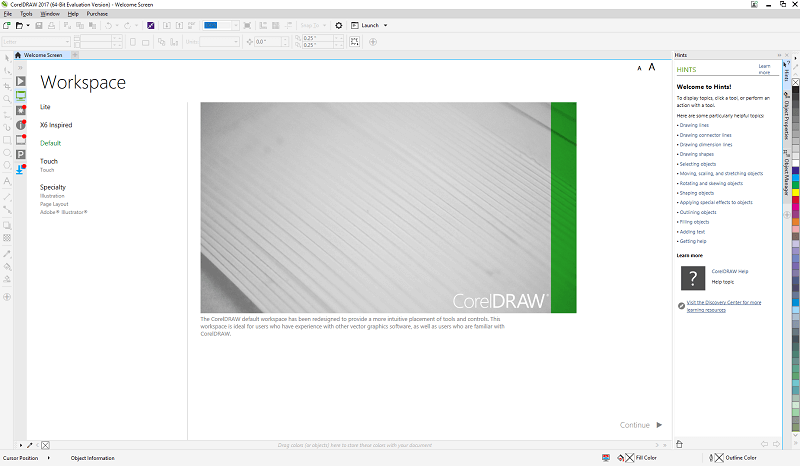Click the Fill Color bucket icon
This screenshot has height=466, width=800.
pos(620,458)
